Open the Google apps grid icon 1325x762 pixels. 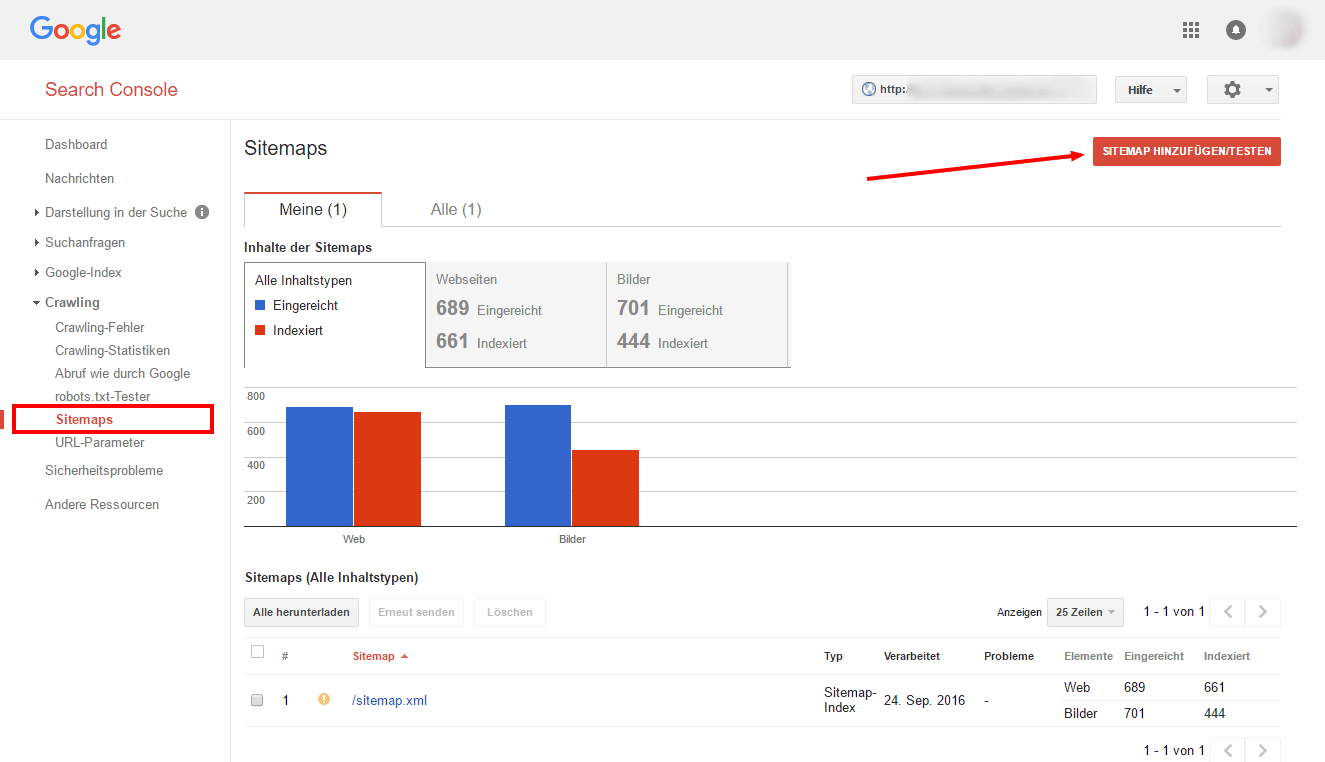(x=1190, y=30)
